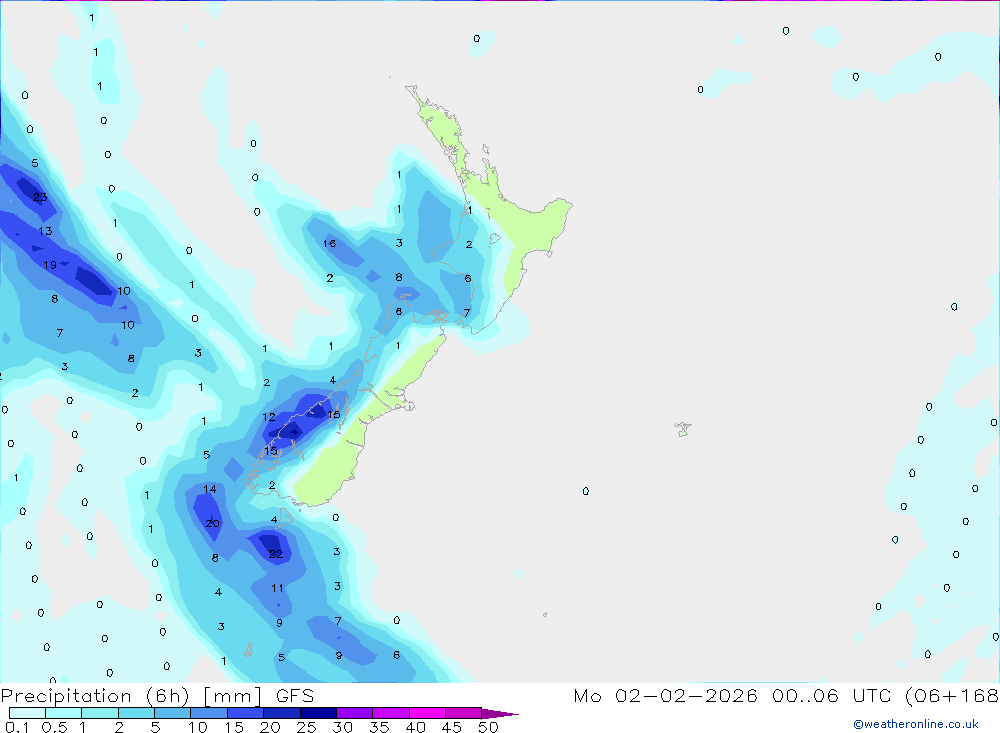Click the legend label '35'

coord(379,727)
